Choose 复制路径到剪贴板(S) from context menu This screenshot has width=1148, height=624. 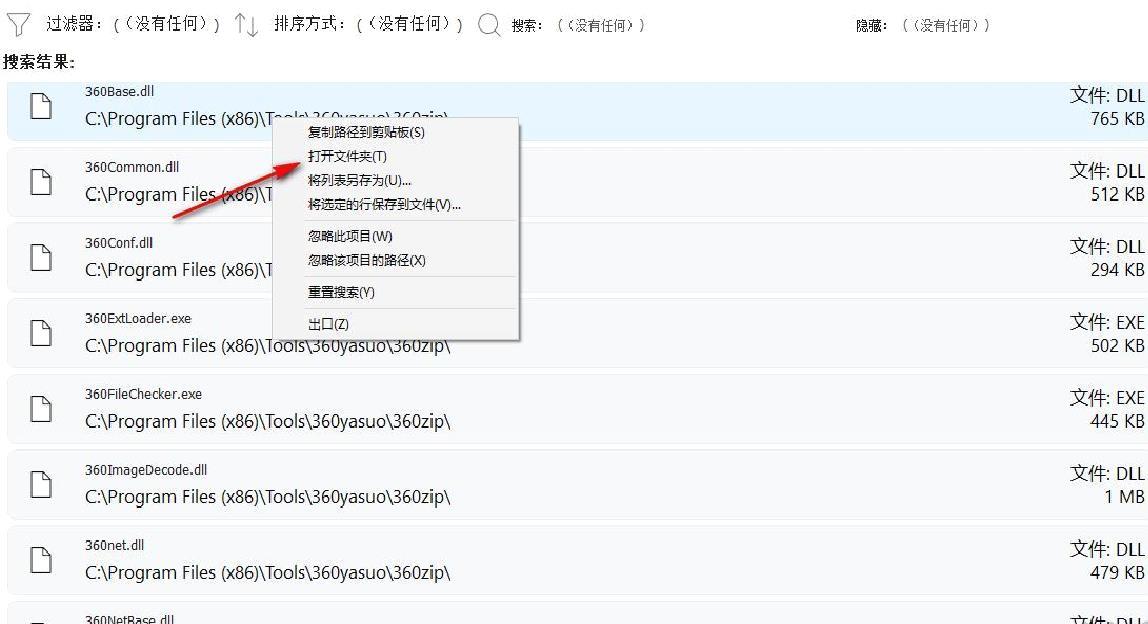click(x=366, y=133)
